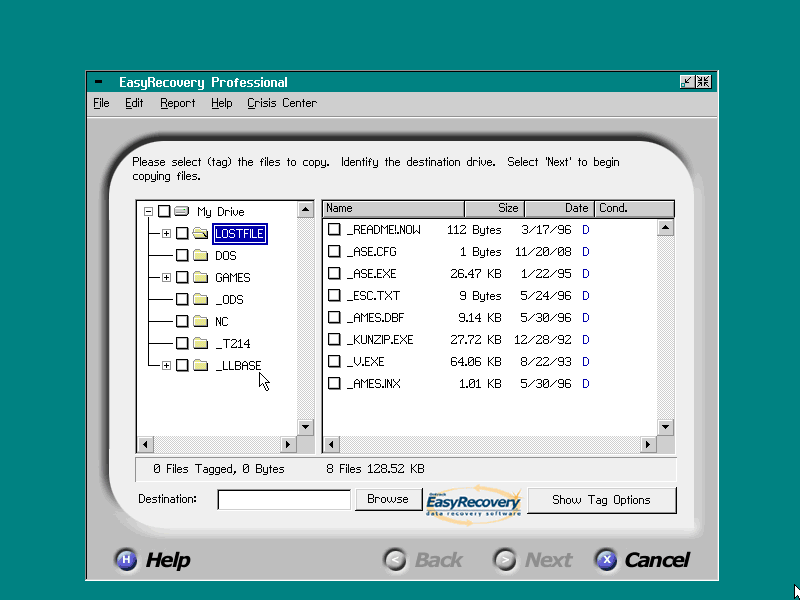Viewport: 800px width, 600px height.
Task: Click the GAMES folder icon
Action: tap(200, 278)
